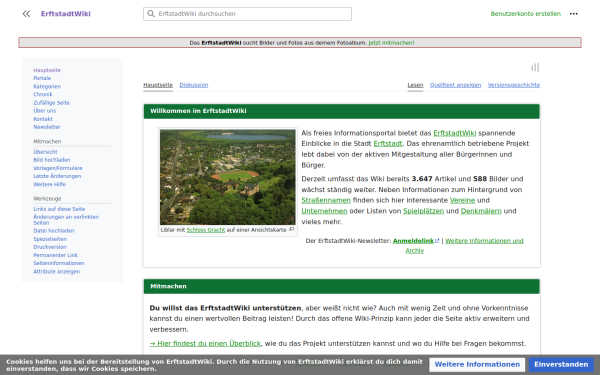Image resolution: width=600 pixels, height=375 pixels.
Task: Go to Hauptseite in sidebar
Action: click(x=47, y=70)
